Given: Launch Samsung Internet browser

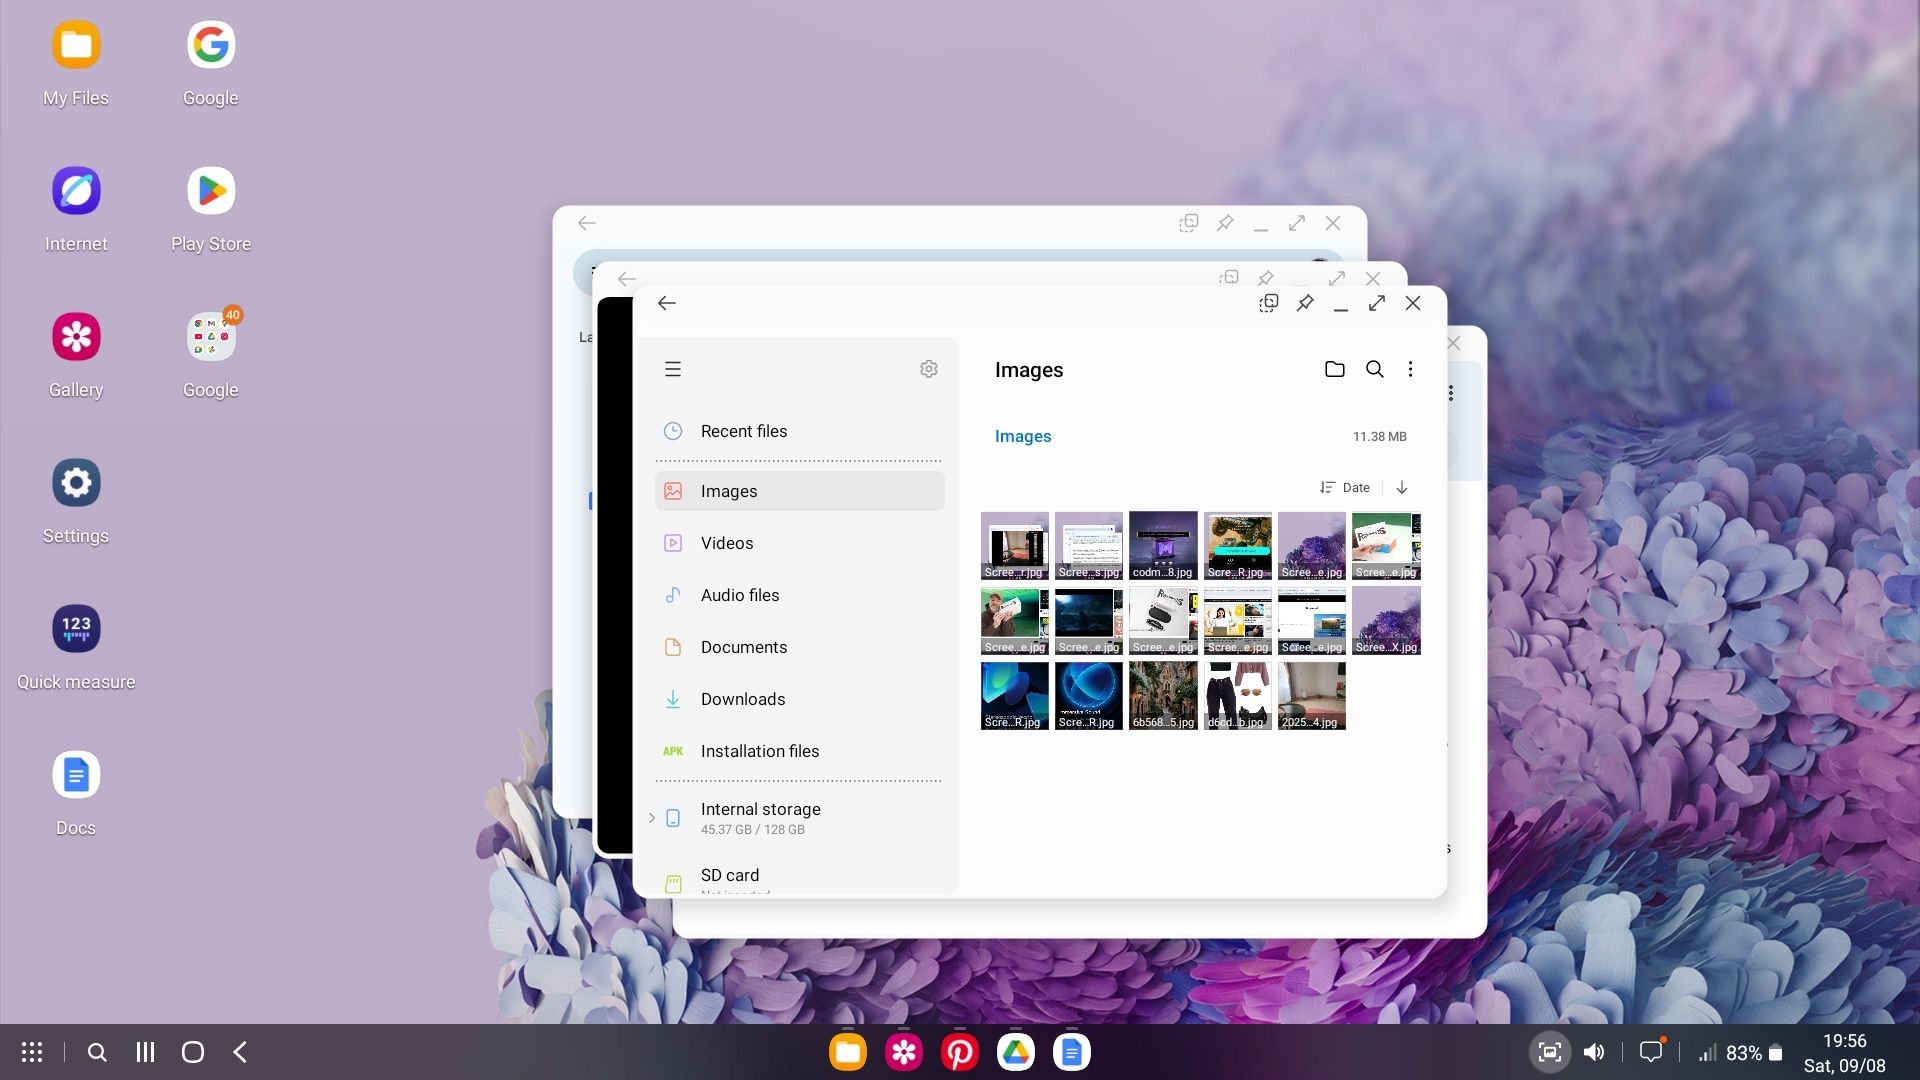Looking at the screenshot, I should tap(76, 208).
